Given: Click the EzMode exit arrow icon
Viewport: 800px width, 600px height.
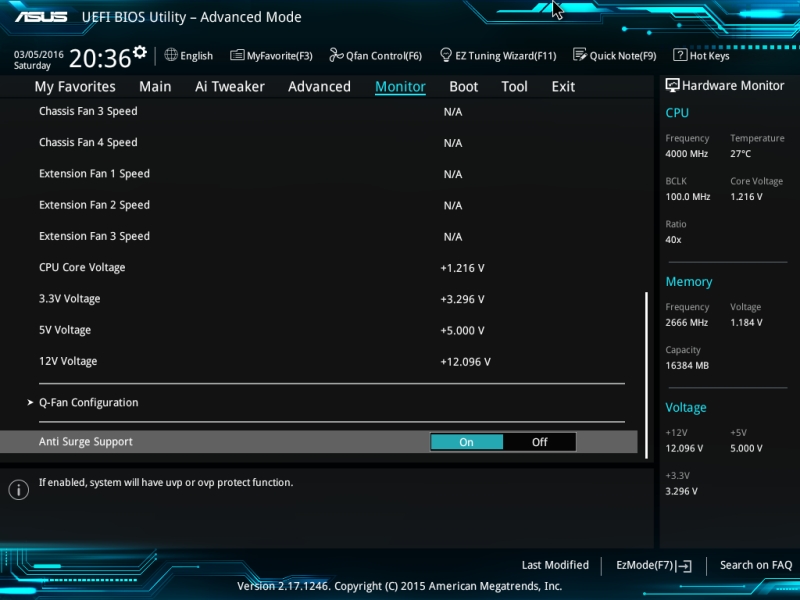Looking at the screenshot, I should tap(684, 565).
